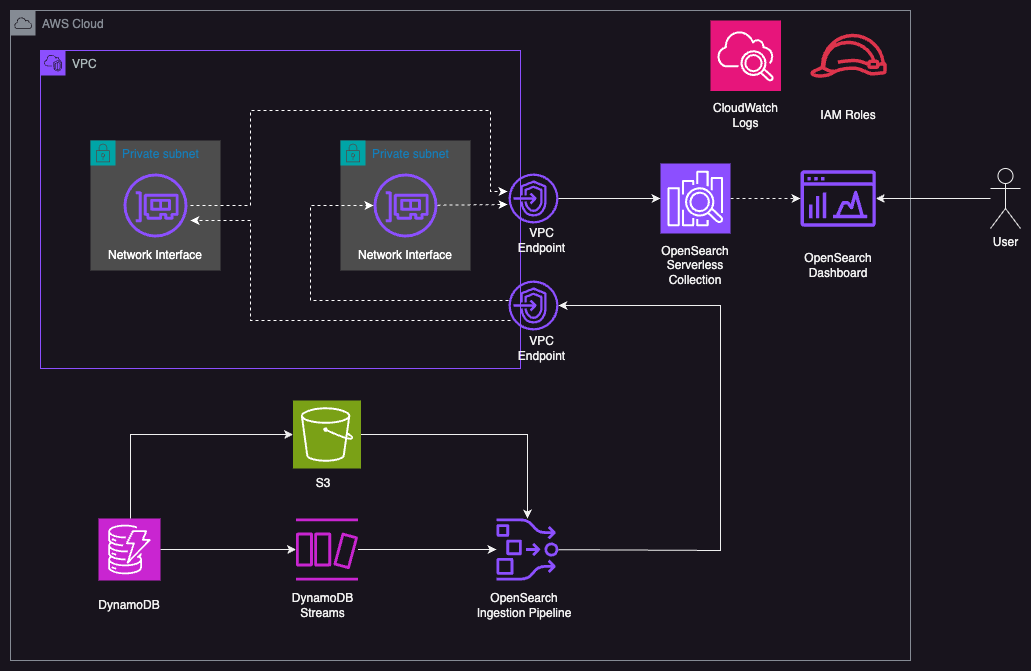Open the OpenSearch Serverless Collection icon

(x=695, y=198)
